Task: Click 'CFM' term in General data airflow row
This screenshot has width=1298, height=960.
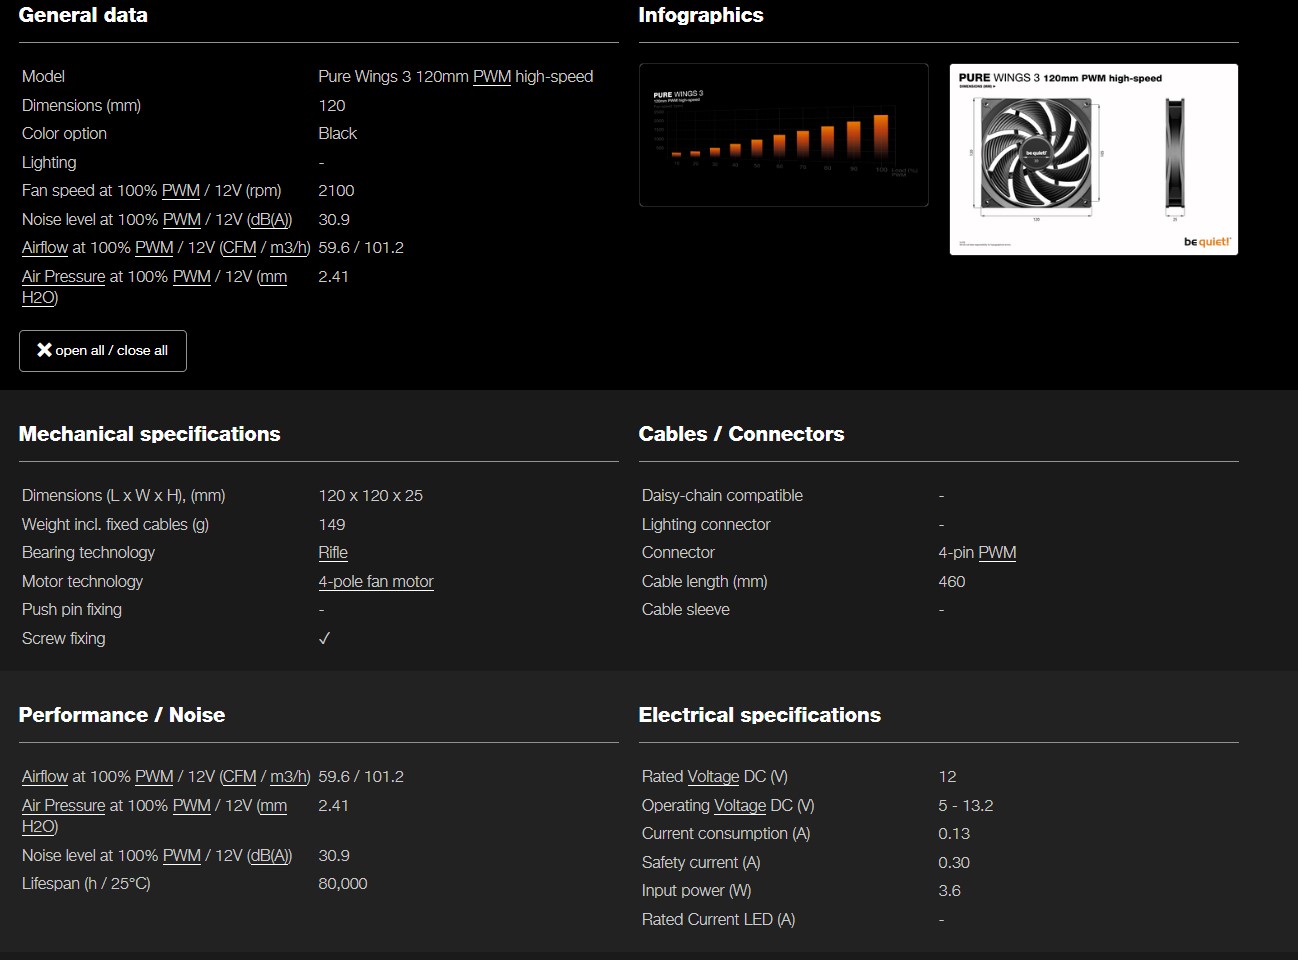Action: point(240,248)
